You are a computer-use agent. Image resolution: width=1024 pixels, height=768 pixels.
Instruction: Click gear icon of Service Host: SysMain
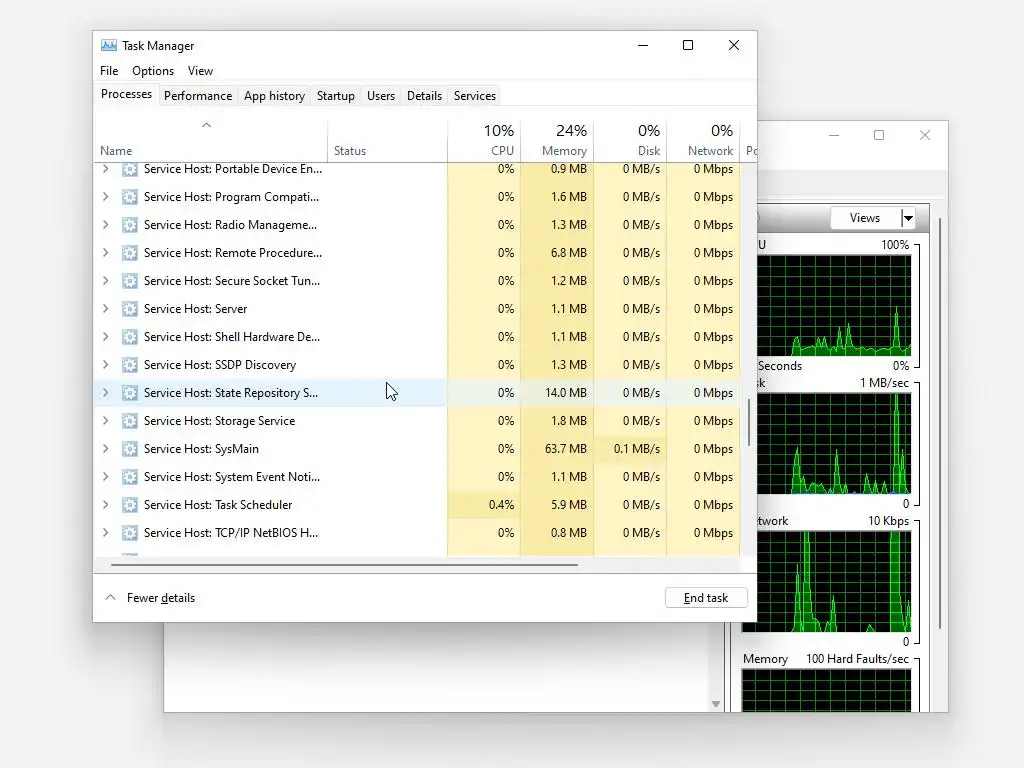[129, 449]
